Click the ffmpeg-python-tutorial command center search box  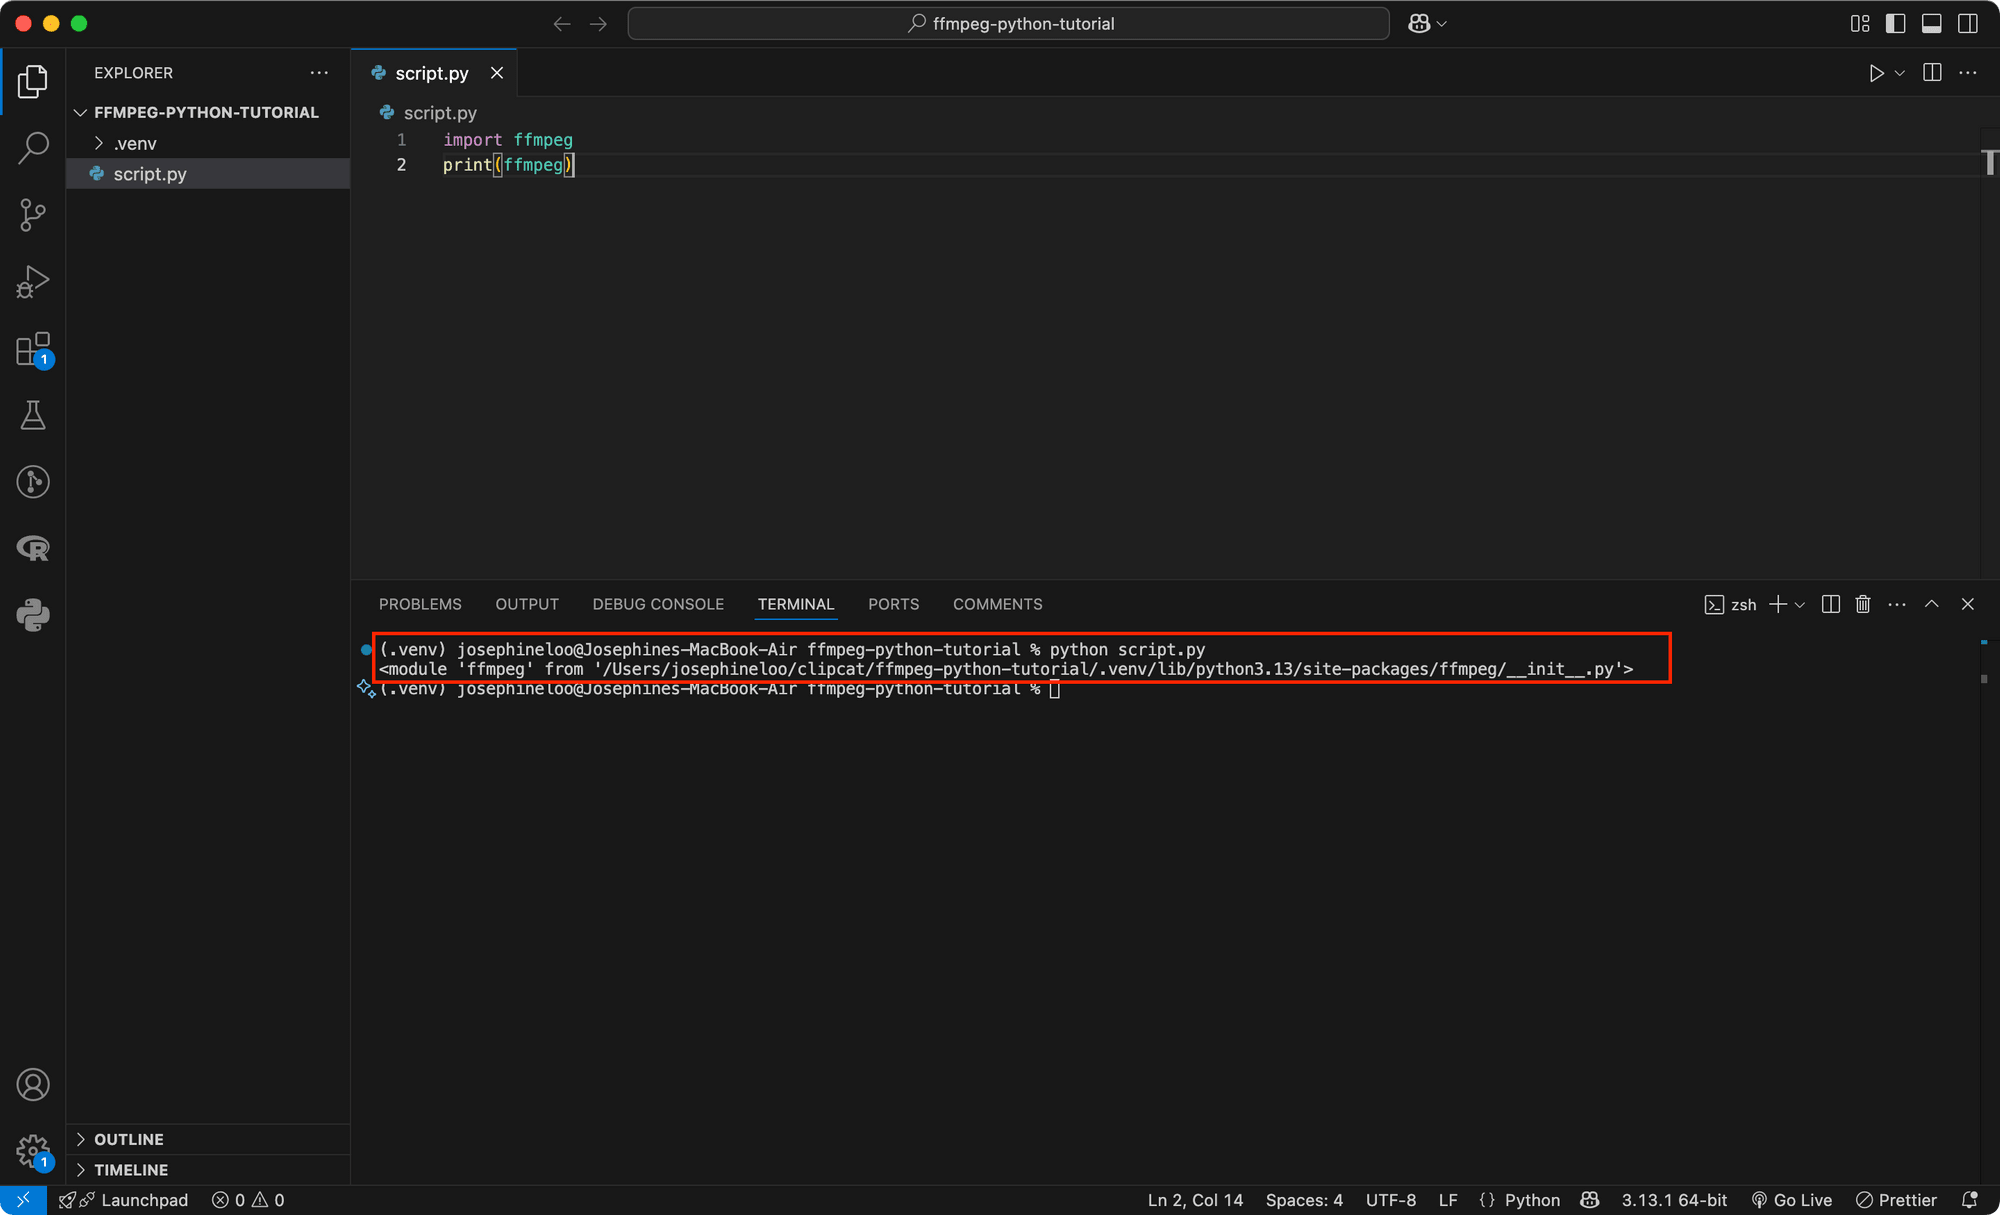point(1008,24)
